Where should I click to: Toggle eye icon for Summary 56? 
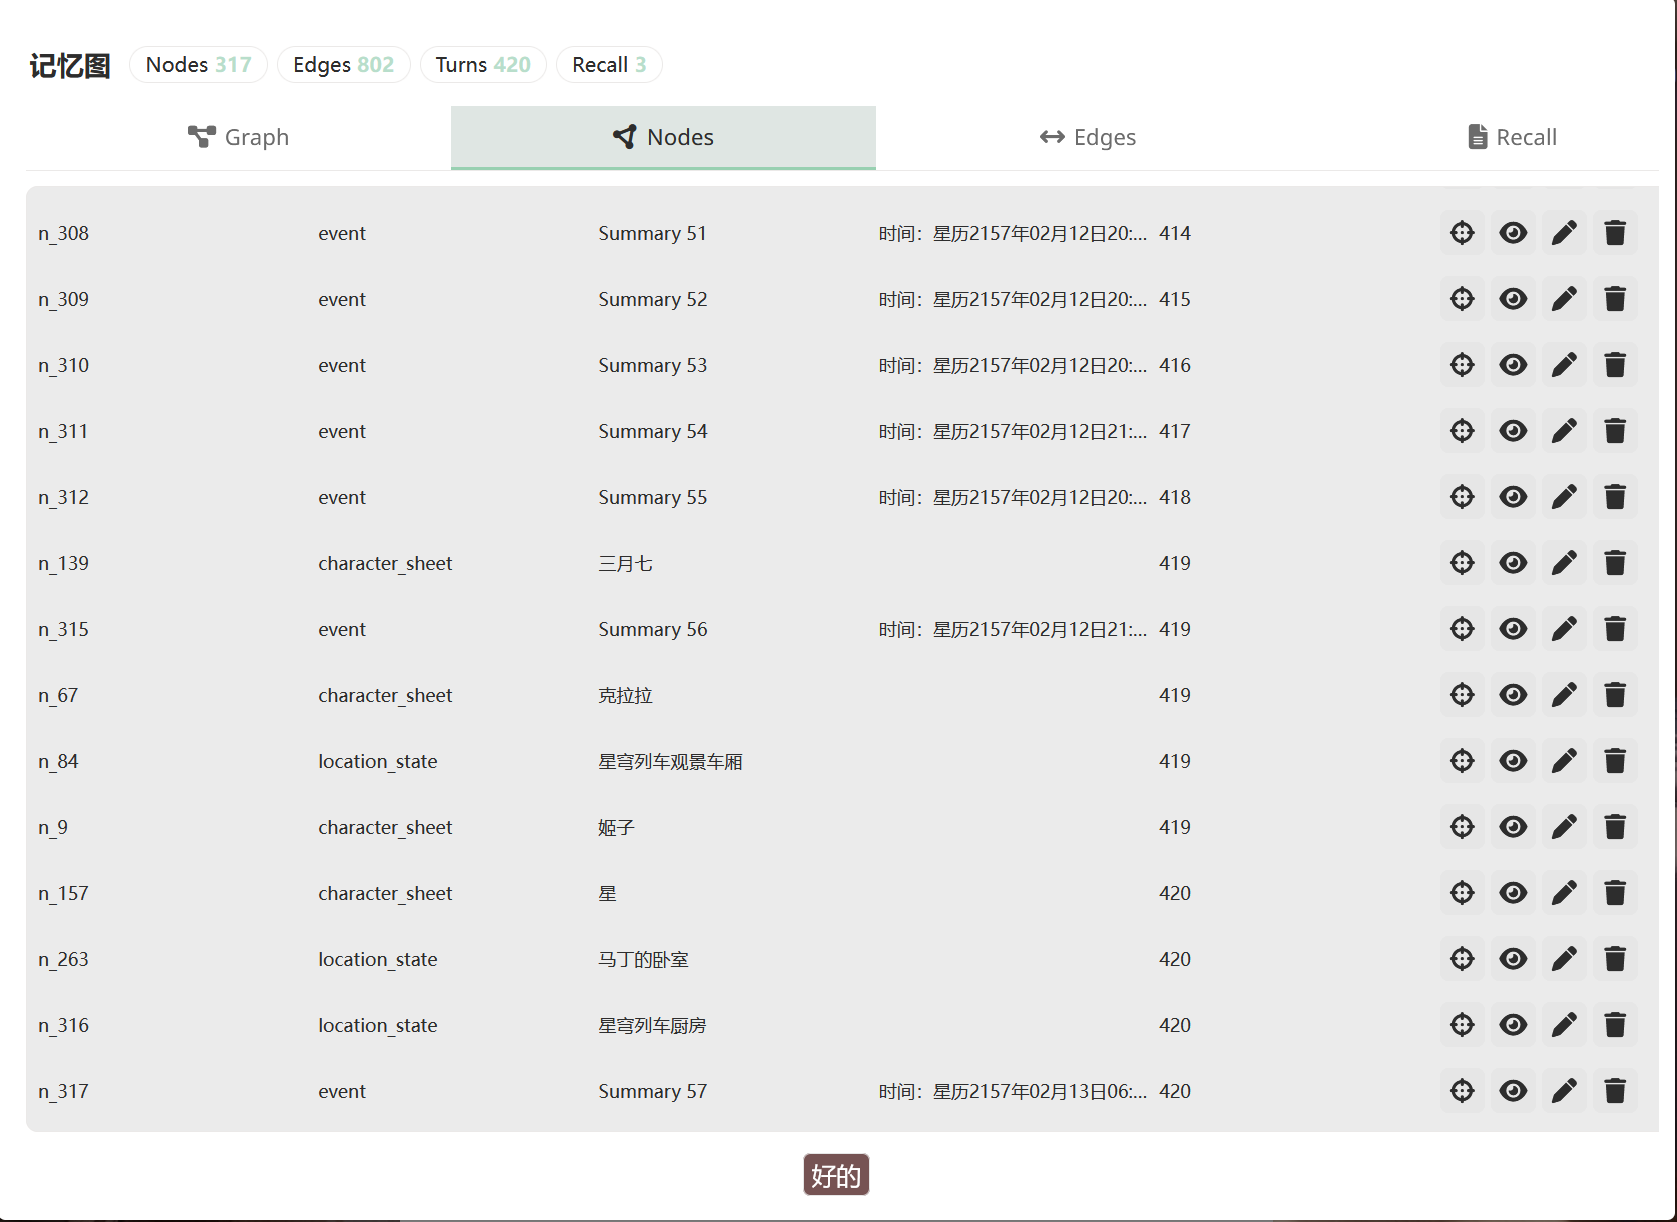pos(1513,629)
